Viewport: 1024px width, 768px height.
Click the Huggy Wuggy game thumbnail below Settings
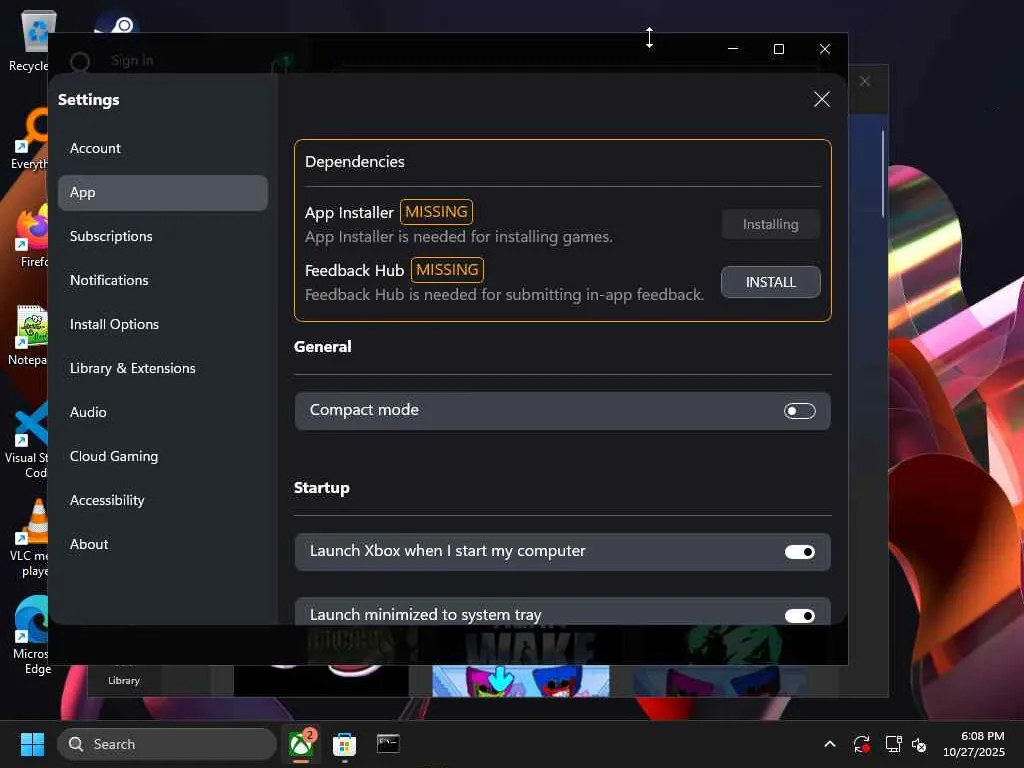coord(520,680)
